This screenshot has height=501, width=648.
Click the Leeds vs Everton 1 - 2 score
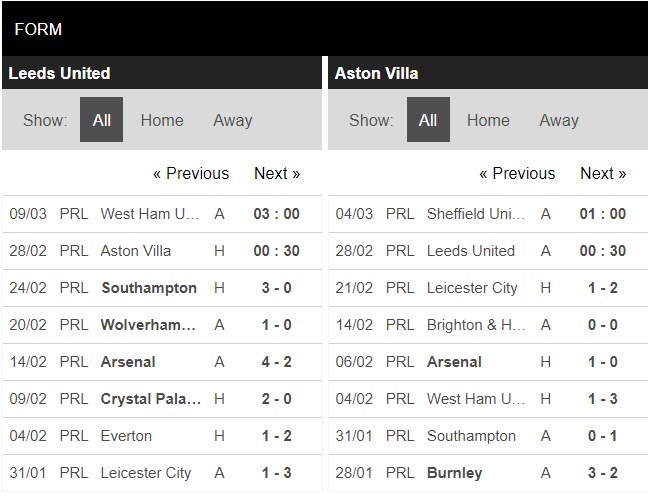point(277,436)
